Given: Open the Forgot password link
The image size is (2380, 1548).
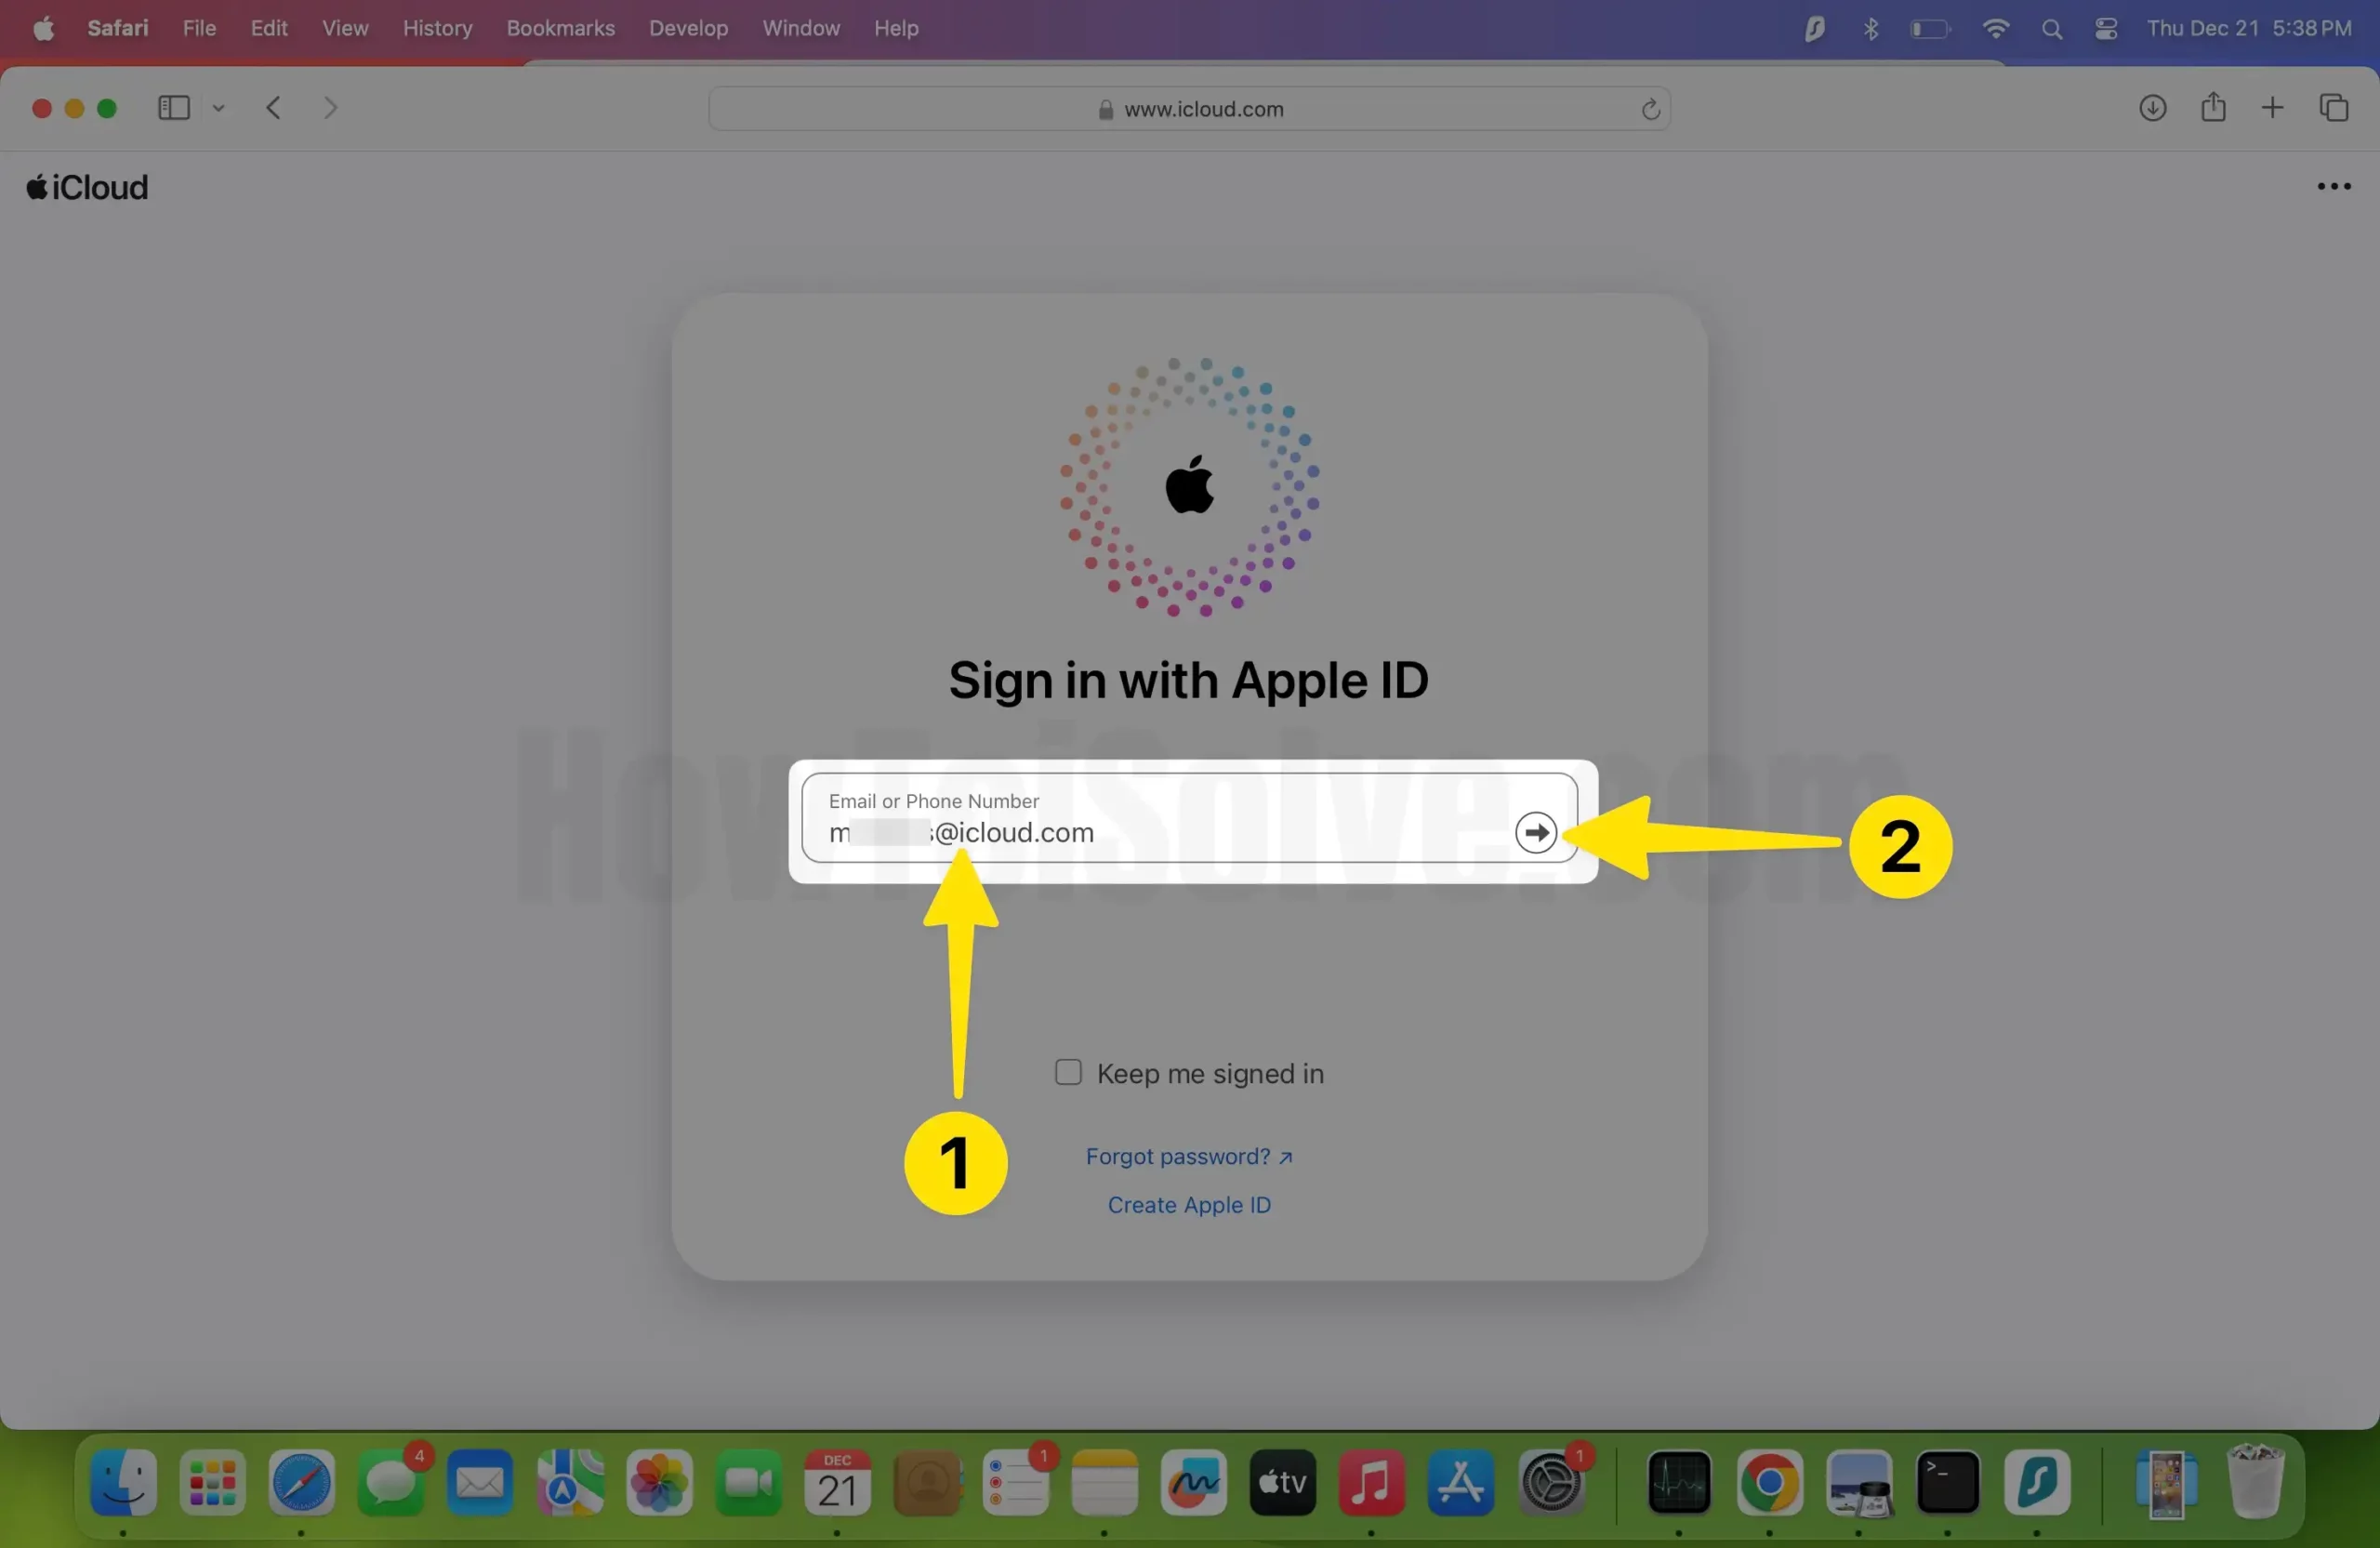Looking at the screenshot, I should click(x=1188, y=1156).
